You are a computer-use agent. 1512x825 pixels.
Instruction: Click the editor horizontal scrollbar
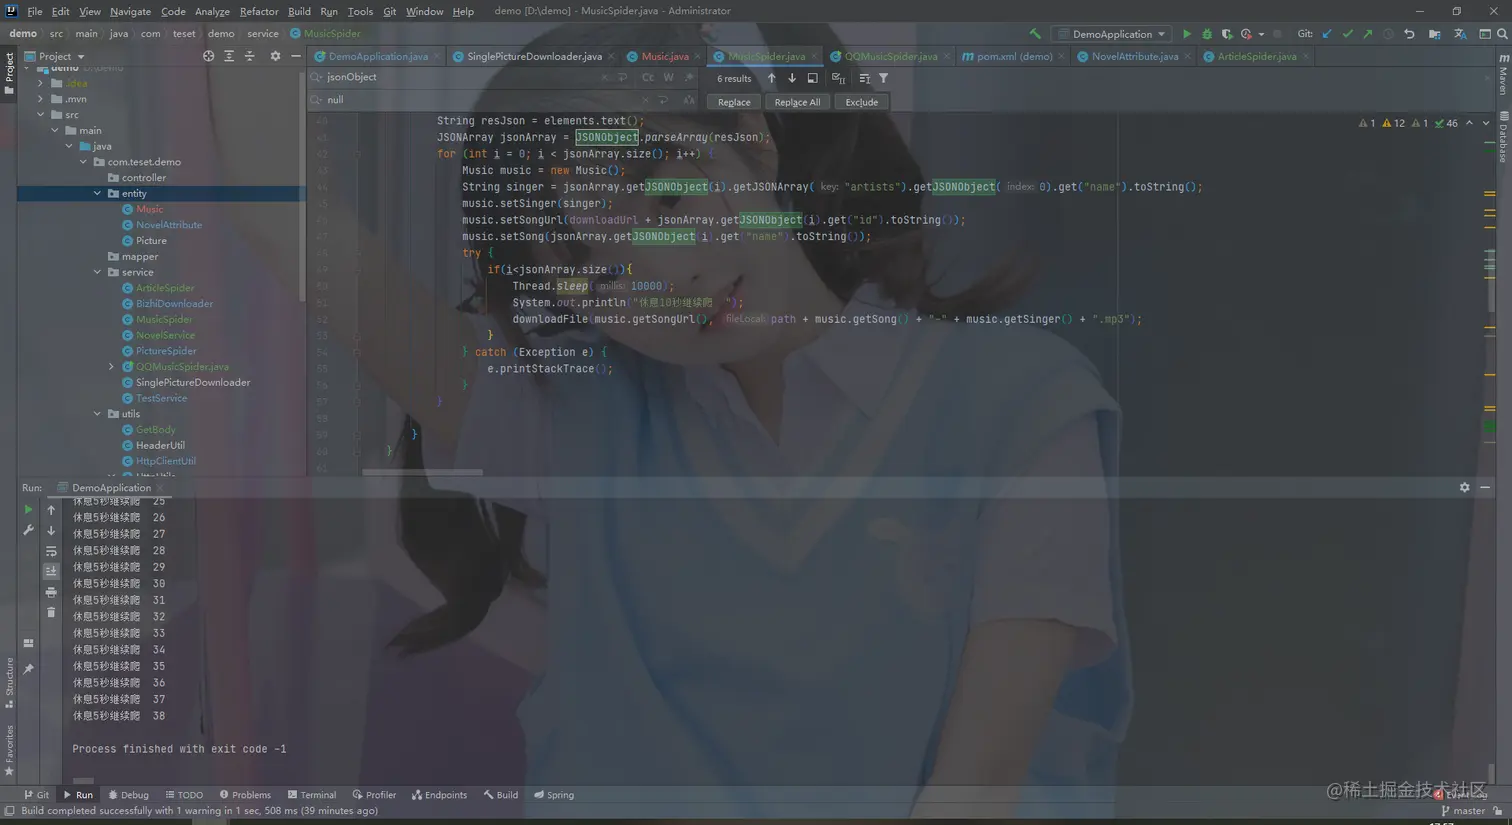pyautogui.click(x=422, y=472)
